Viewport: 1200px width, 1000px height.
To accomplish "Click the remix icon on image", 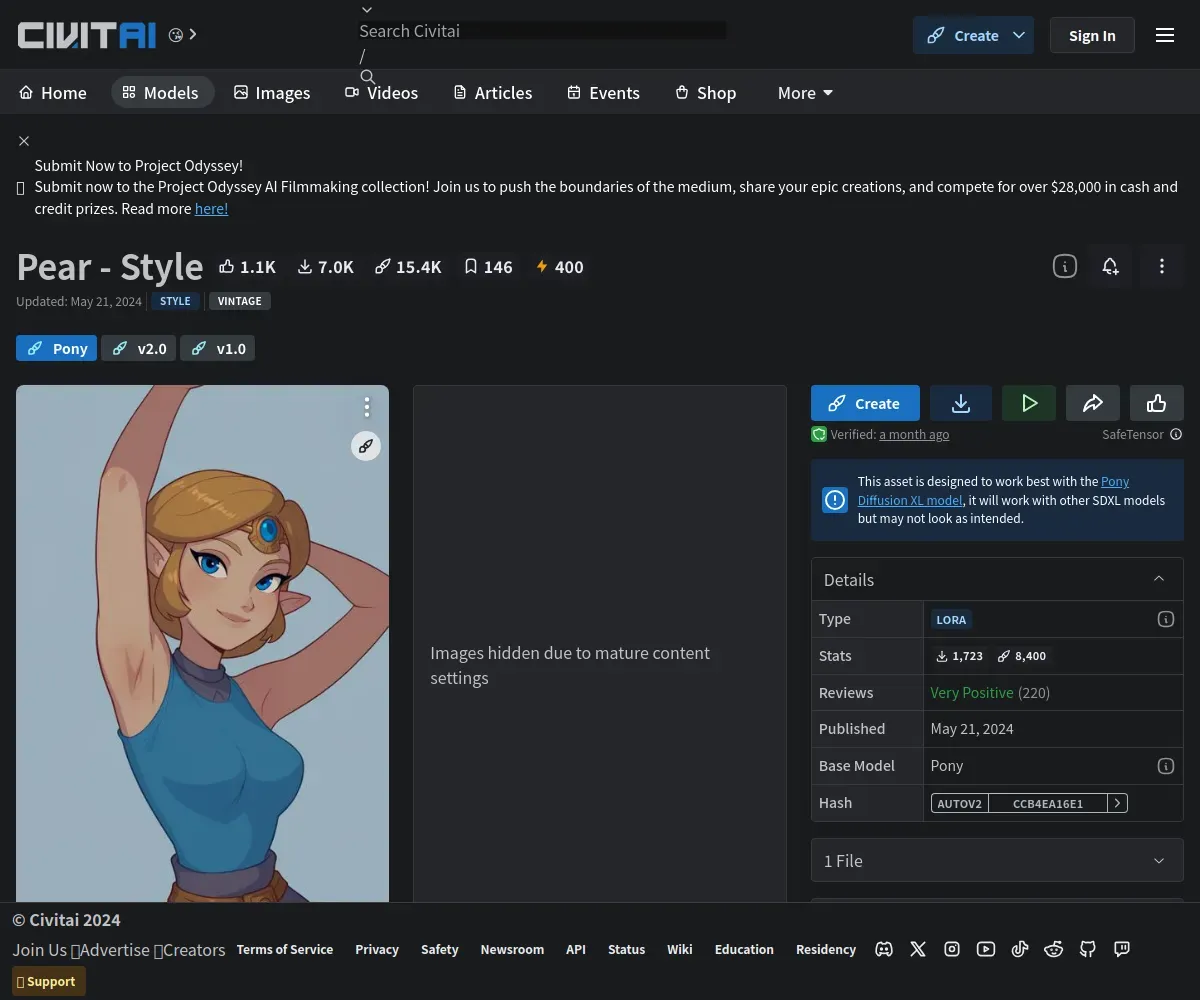I will coord(366,446).
